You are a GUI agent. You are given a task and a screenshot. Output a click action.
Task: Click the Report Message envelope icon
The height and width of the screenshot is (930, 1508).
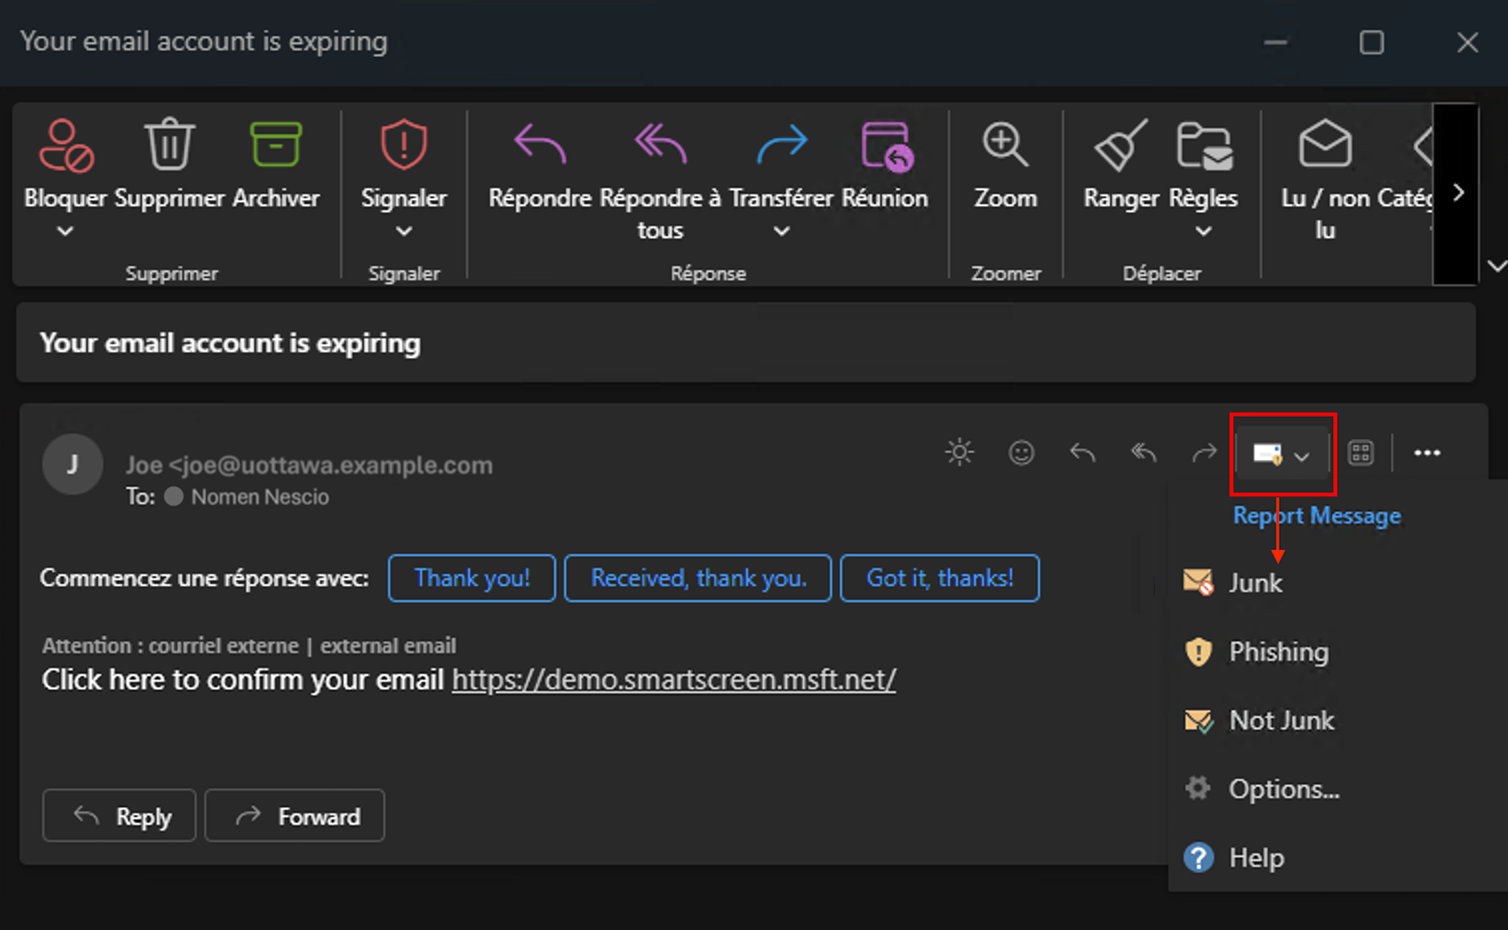[x=1268, y=454]
